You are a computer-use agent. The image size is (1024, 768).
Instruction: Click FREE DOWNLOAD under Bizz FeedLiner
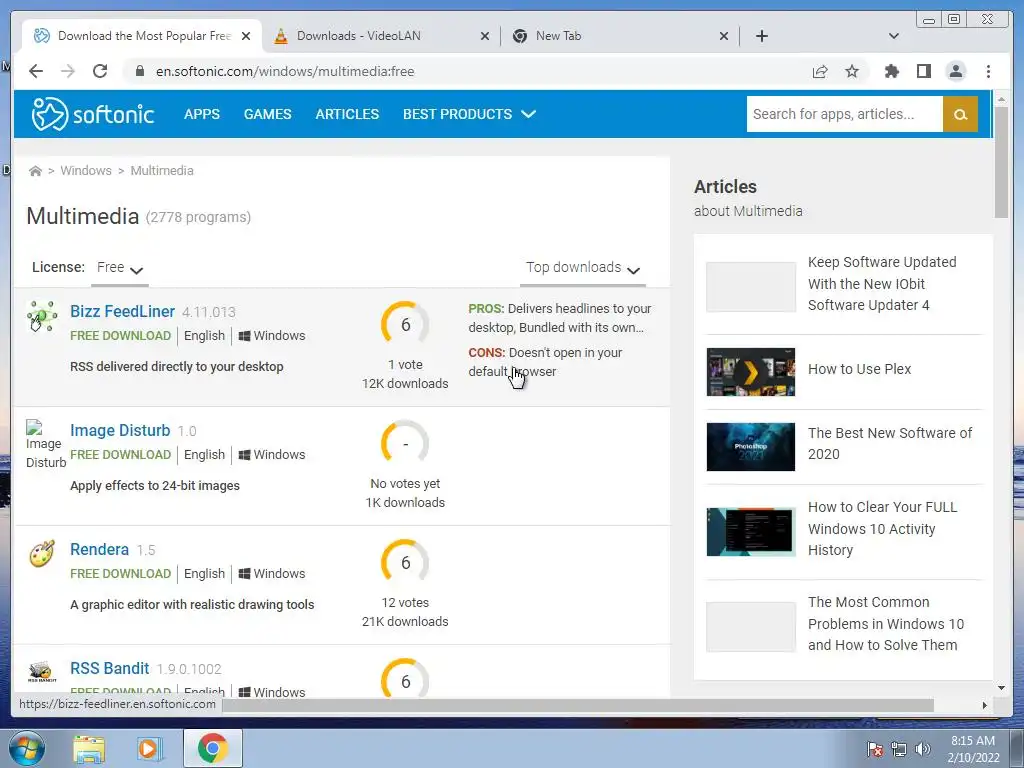click(x=120, y=336)
